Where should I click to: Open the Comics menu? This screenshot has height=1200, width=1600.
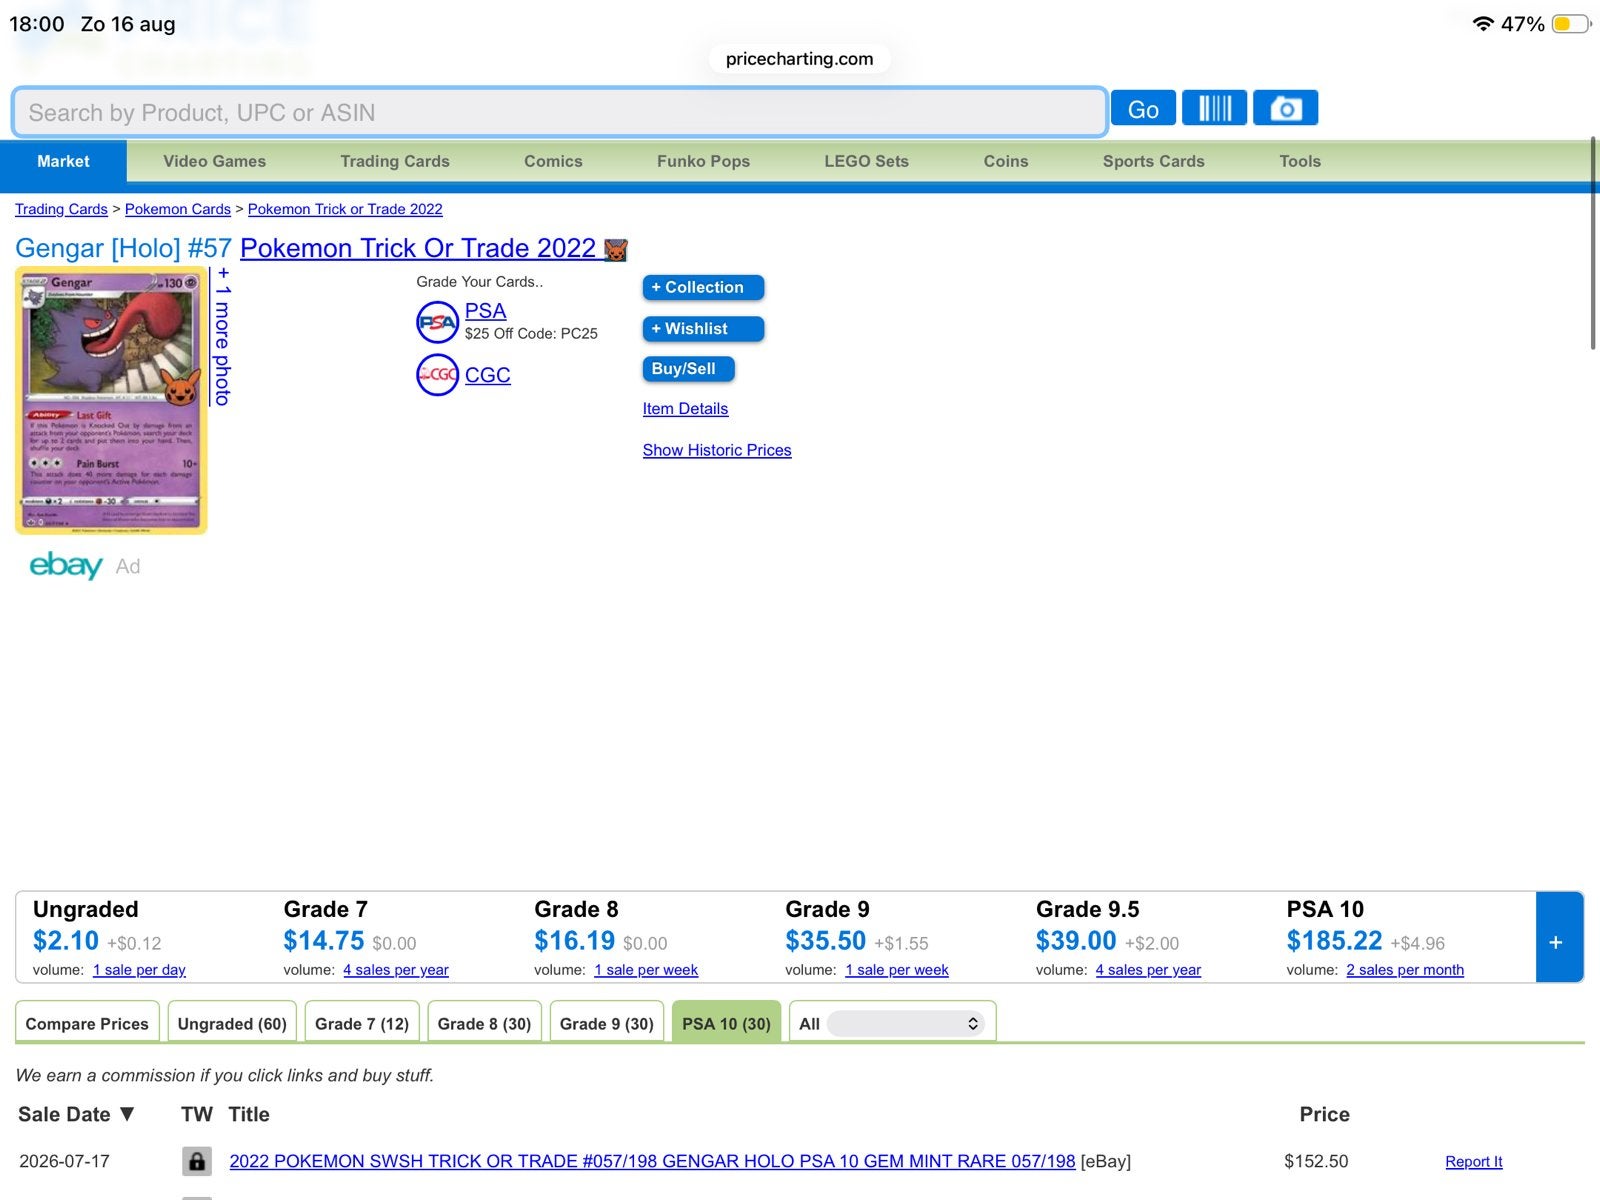[553, 161]
